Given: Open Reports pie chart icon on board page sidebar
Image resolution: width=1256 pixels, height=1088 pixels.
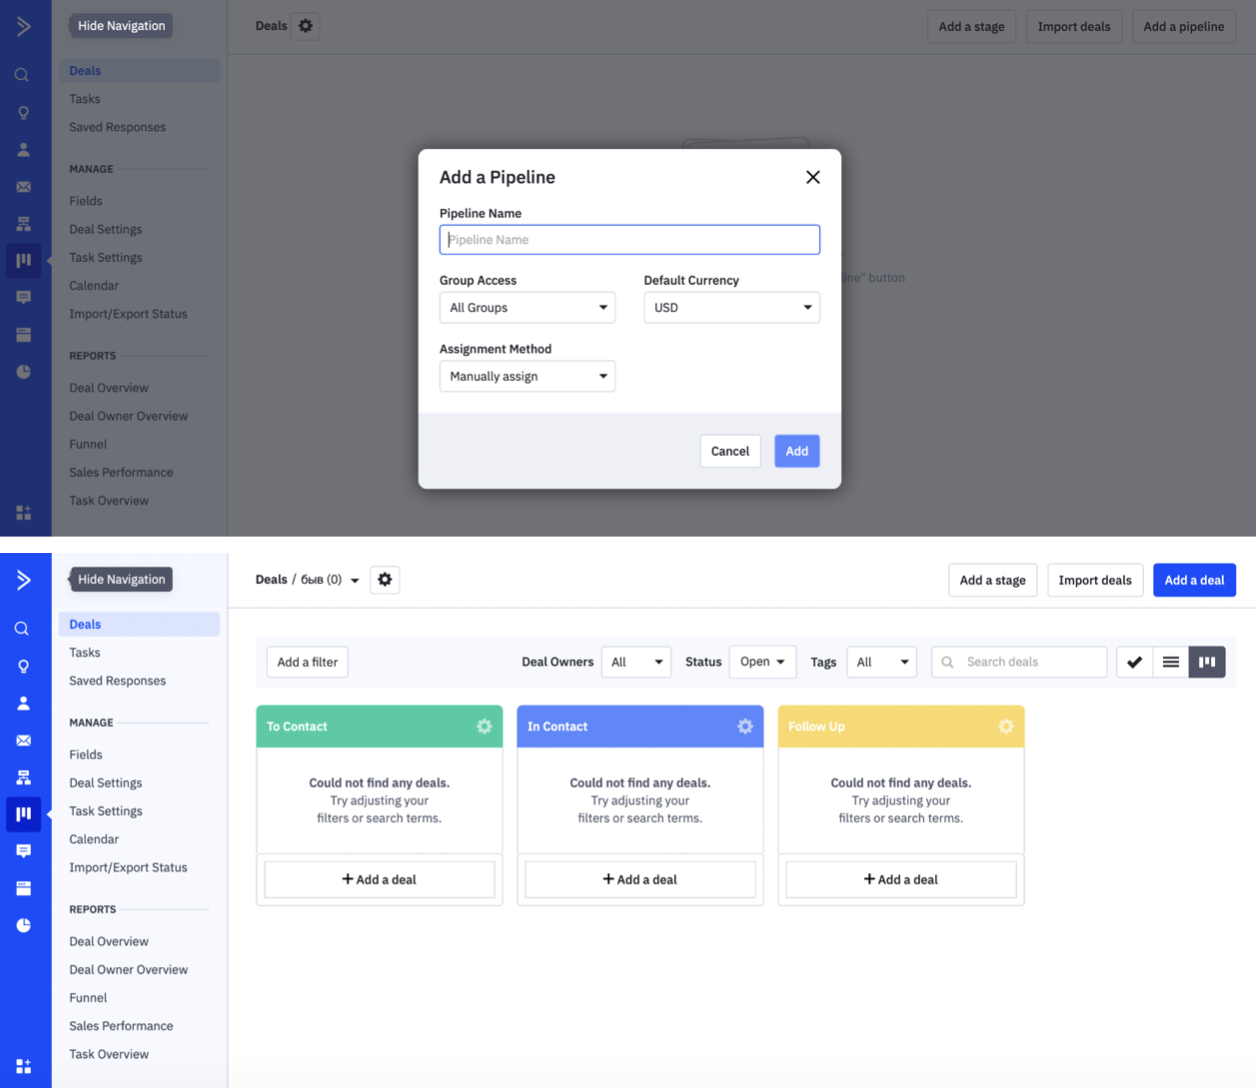Looking at the screenshot, I should pos(23,926).
